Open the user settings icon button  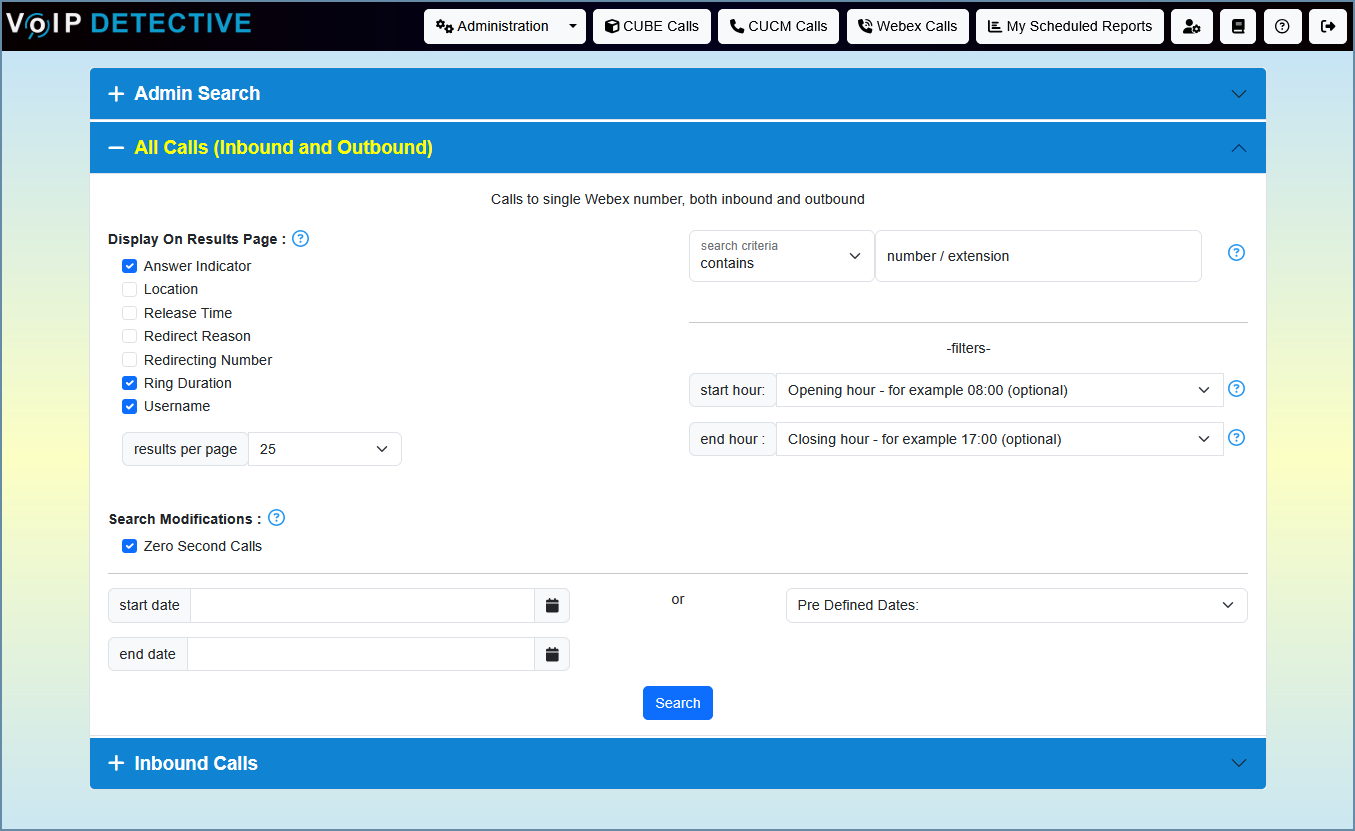pyautogui.click(x=1191, y=27)
